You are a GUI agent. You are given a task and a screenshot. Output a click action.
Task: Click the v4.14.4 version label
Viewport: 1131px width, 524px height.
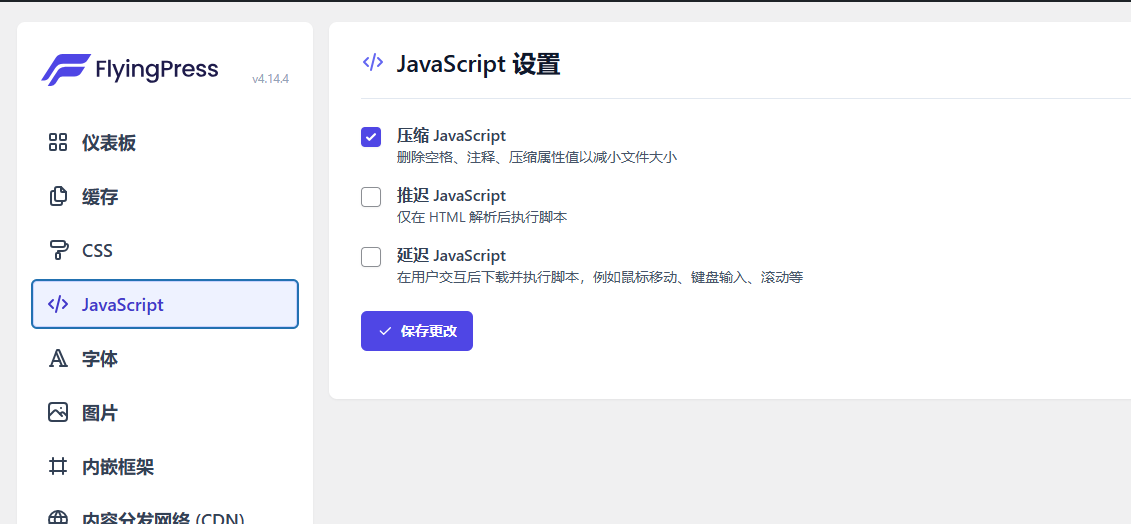(x=270, y=79)
